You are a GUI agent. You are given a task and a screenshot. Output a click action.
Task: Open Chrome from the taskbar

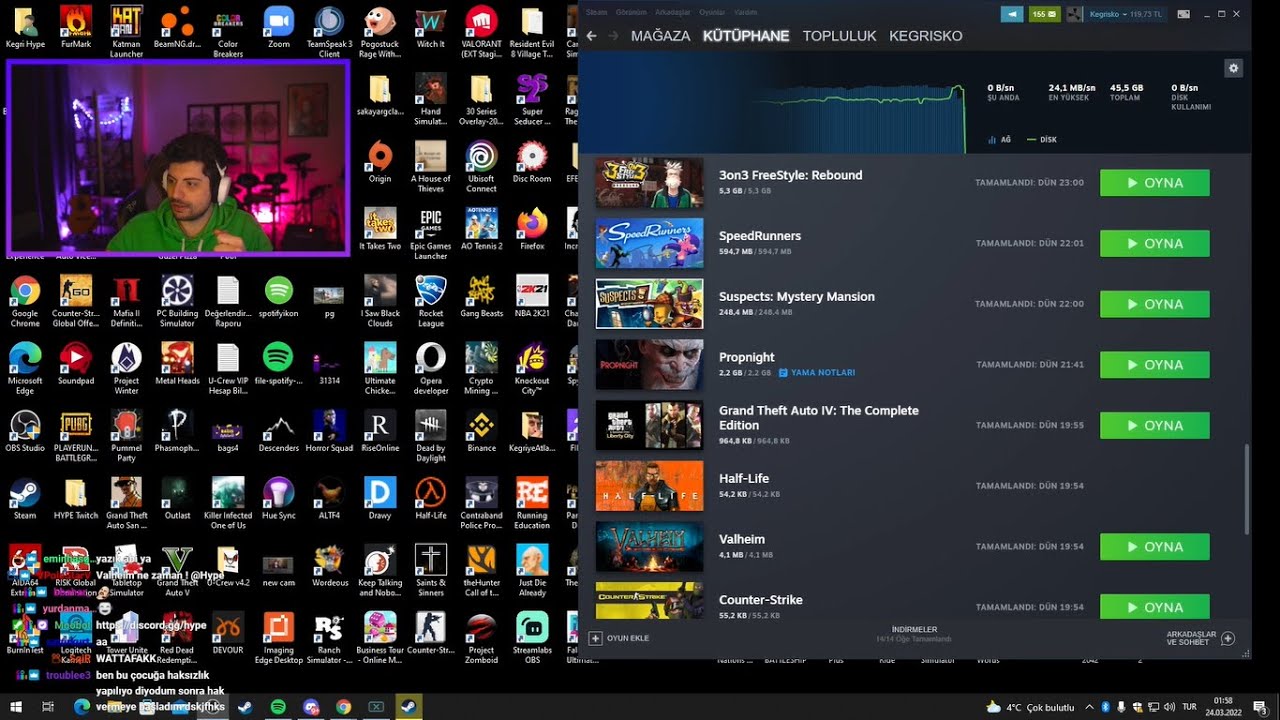tap(343, 706)
